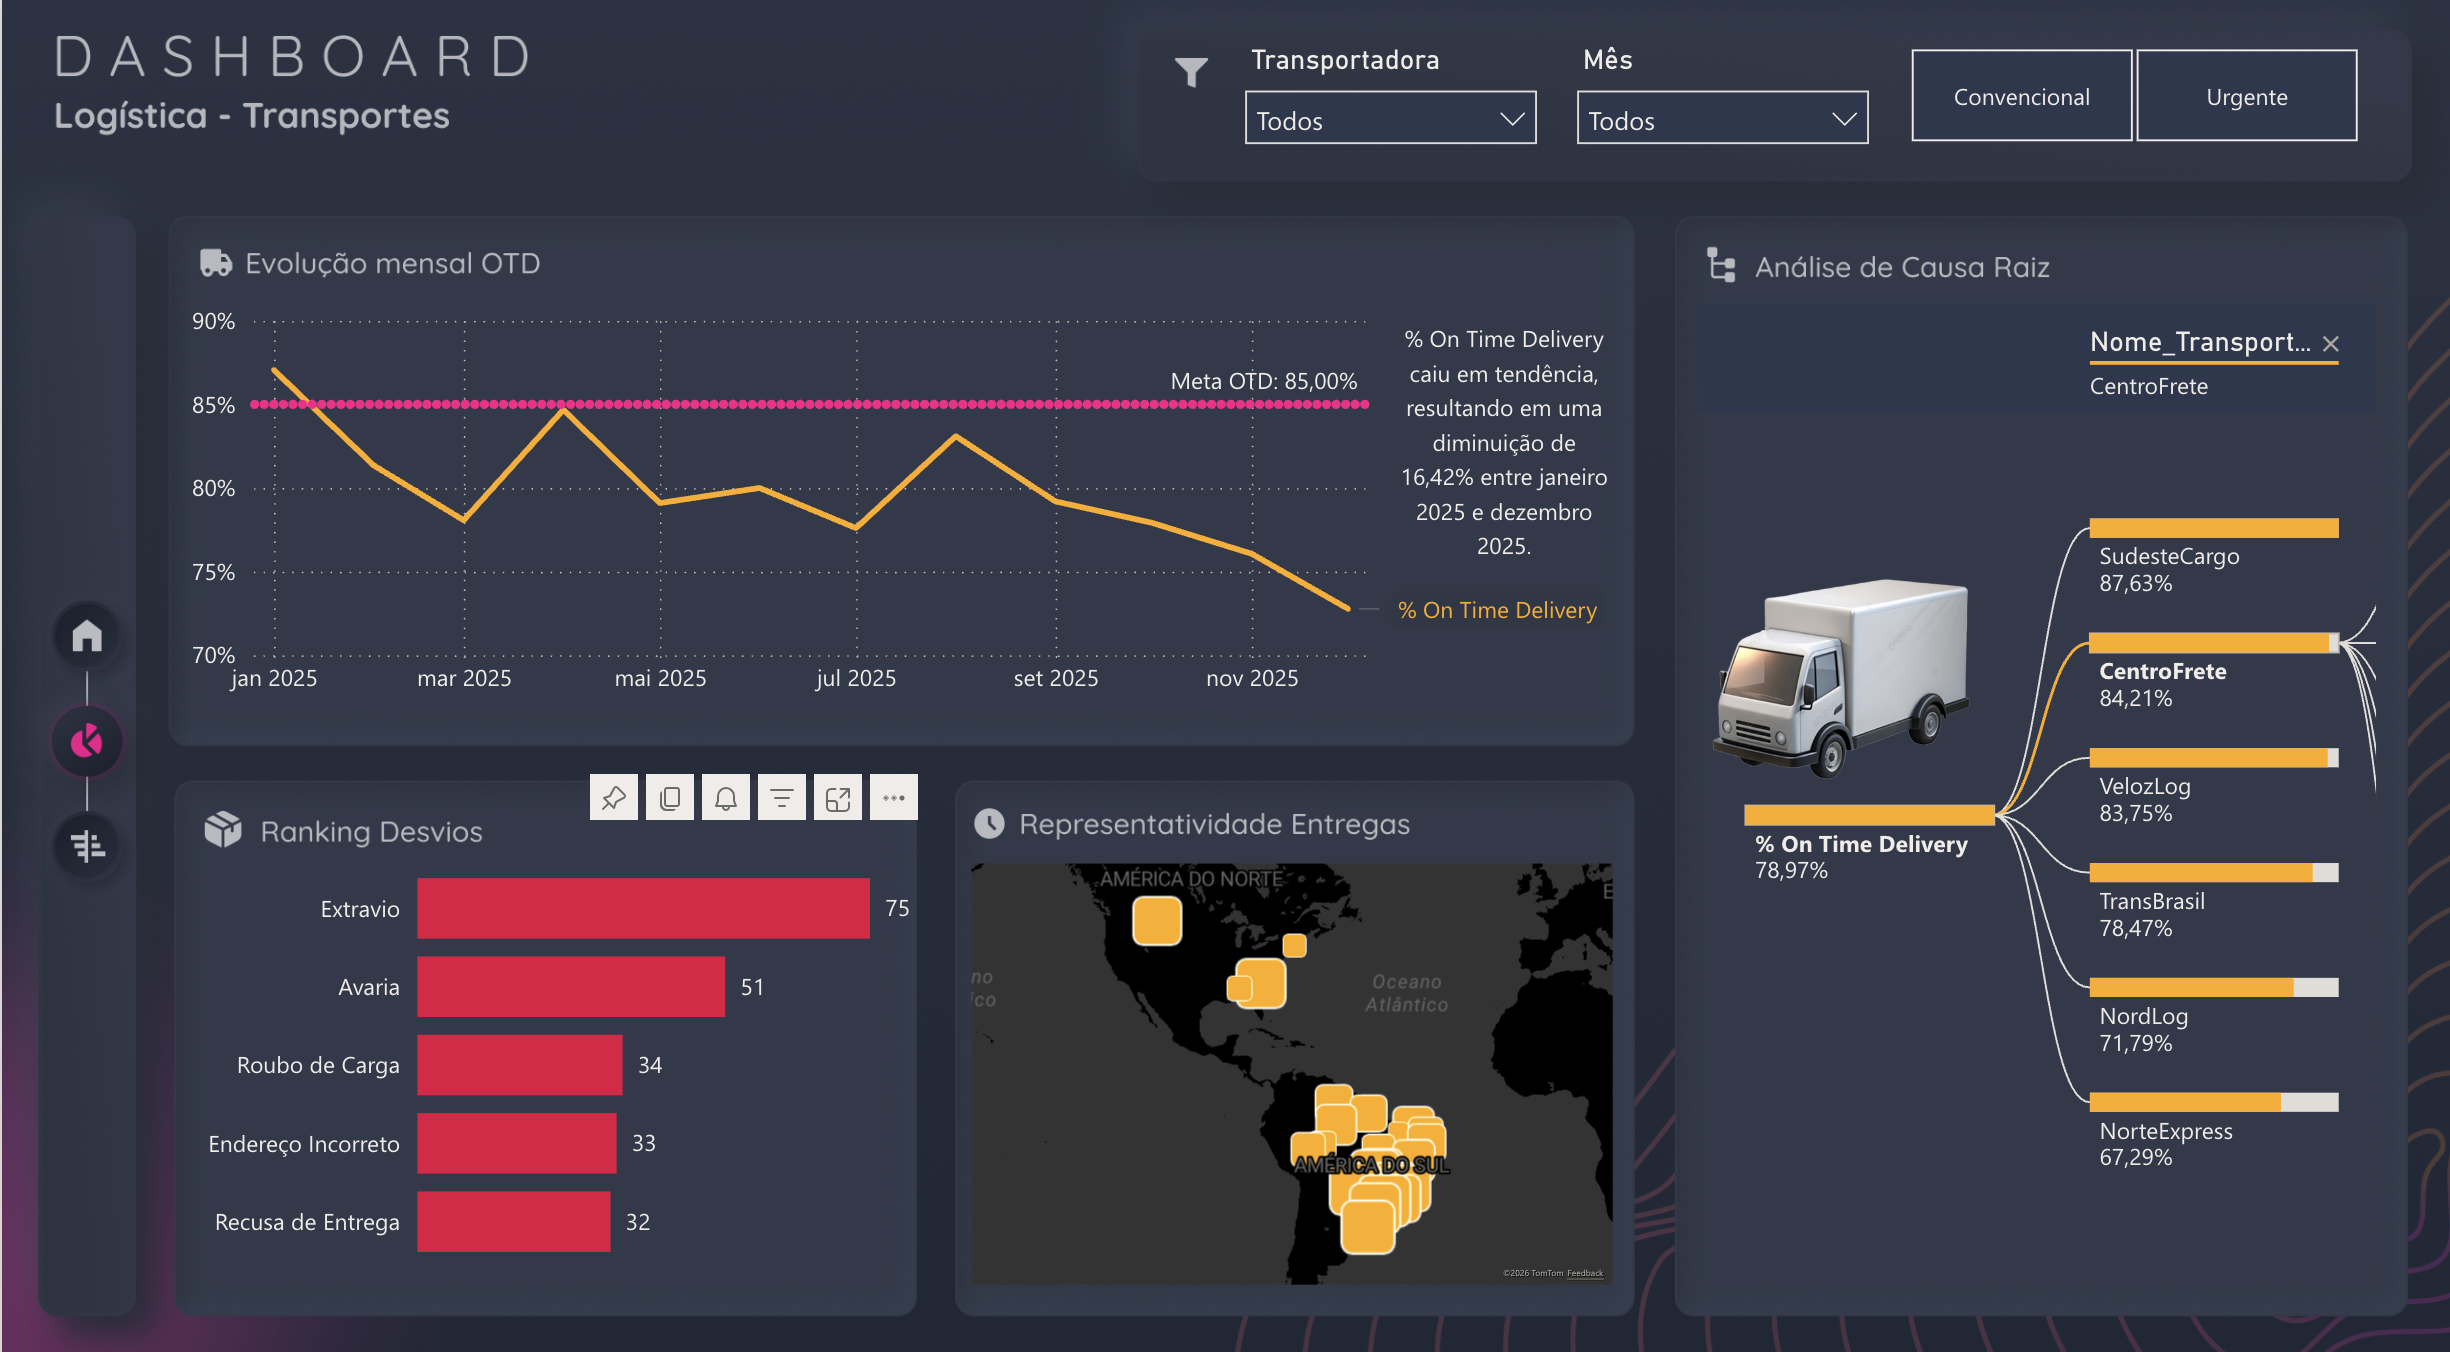Screen dimensions: 2450x1352
Task: Click the Análise de Causa Raiz title
Action: [1902, 267]
